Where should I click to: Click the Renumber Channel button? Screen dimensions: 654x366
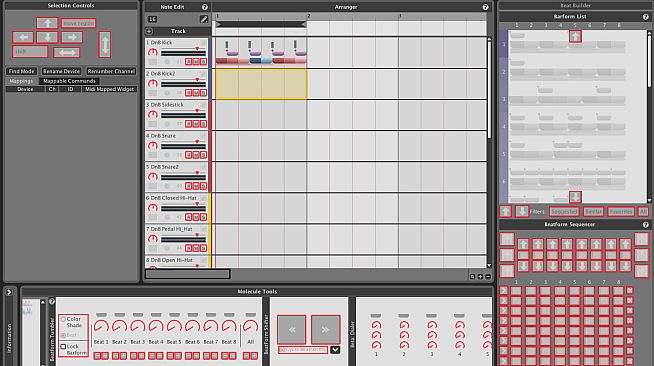(111, 71)
